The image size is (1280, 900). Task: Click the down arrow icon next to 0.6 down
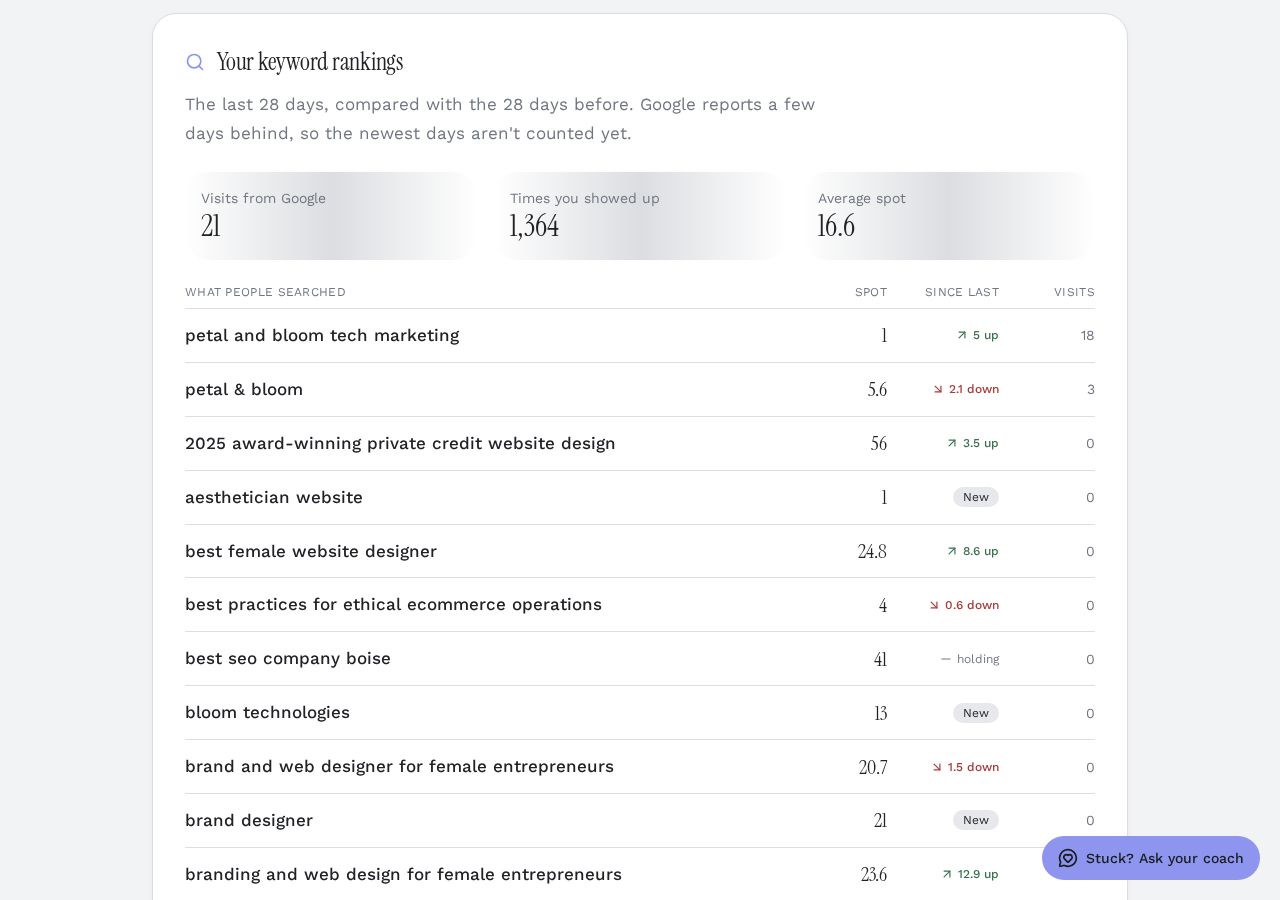934,605
